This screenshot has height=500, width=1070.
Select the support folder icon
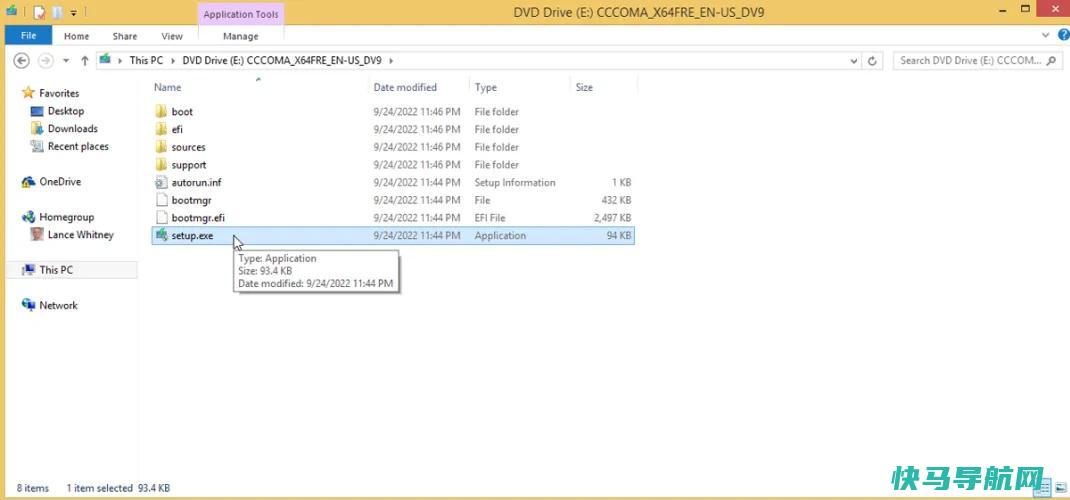click(161, 164)
